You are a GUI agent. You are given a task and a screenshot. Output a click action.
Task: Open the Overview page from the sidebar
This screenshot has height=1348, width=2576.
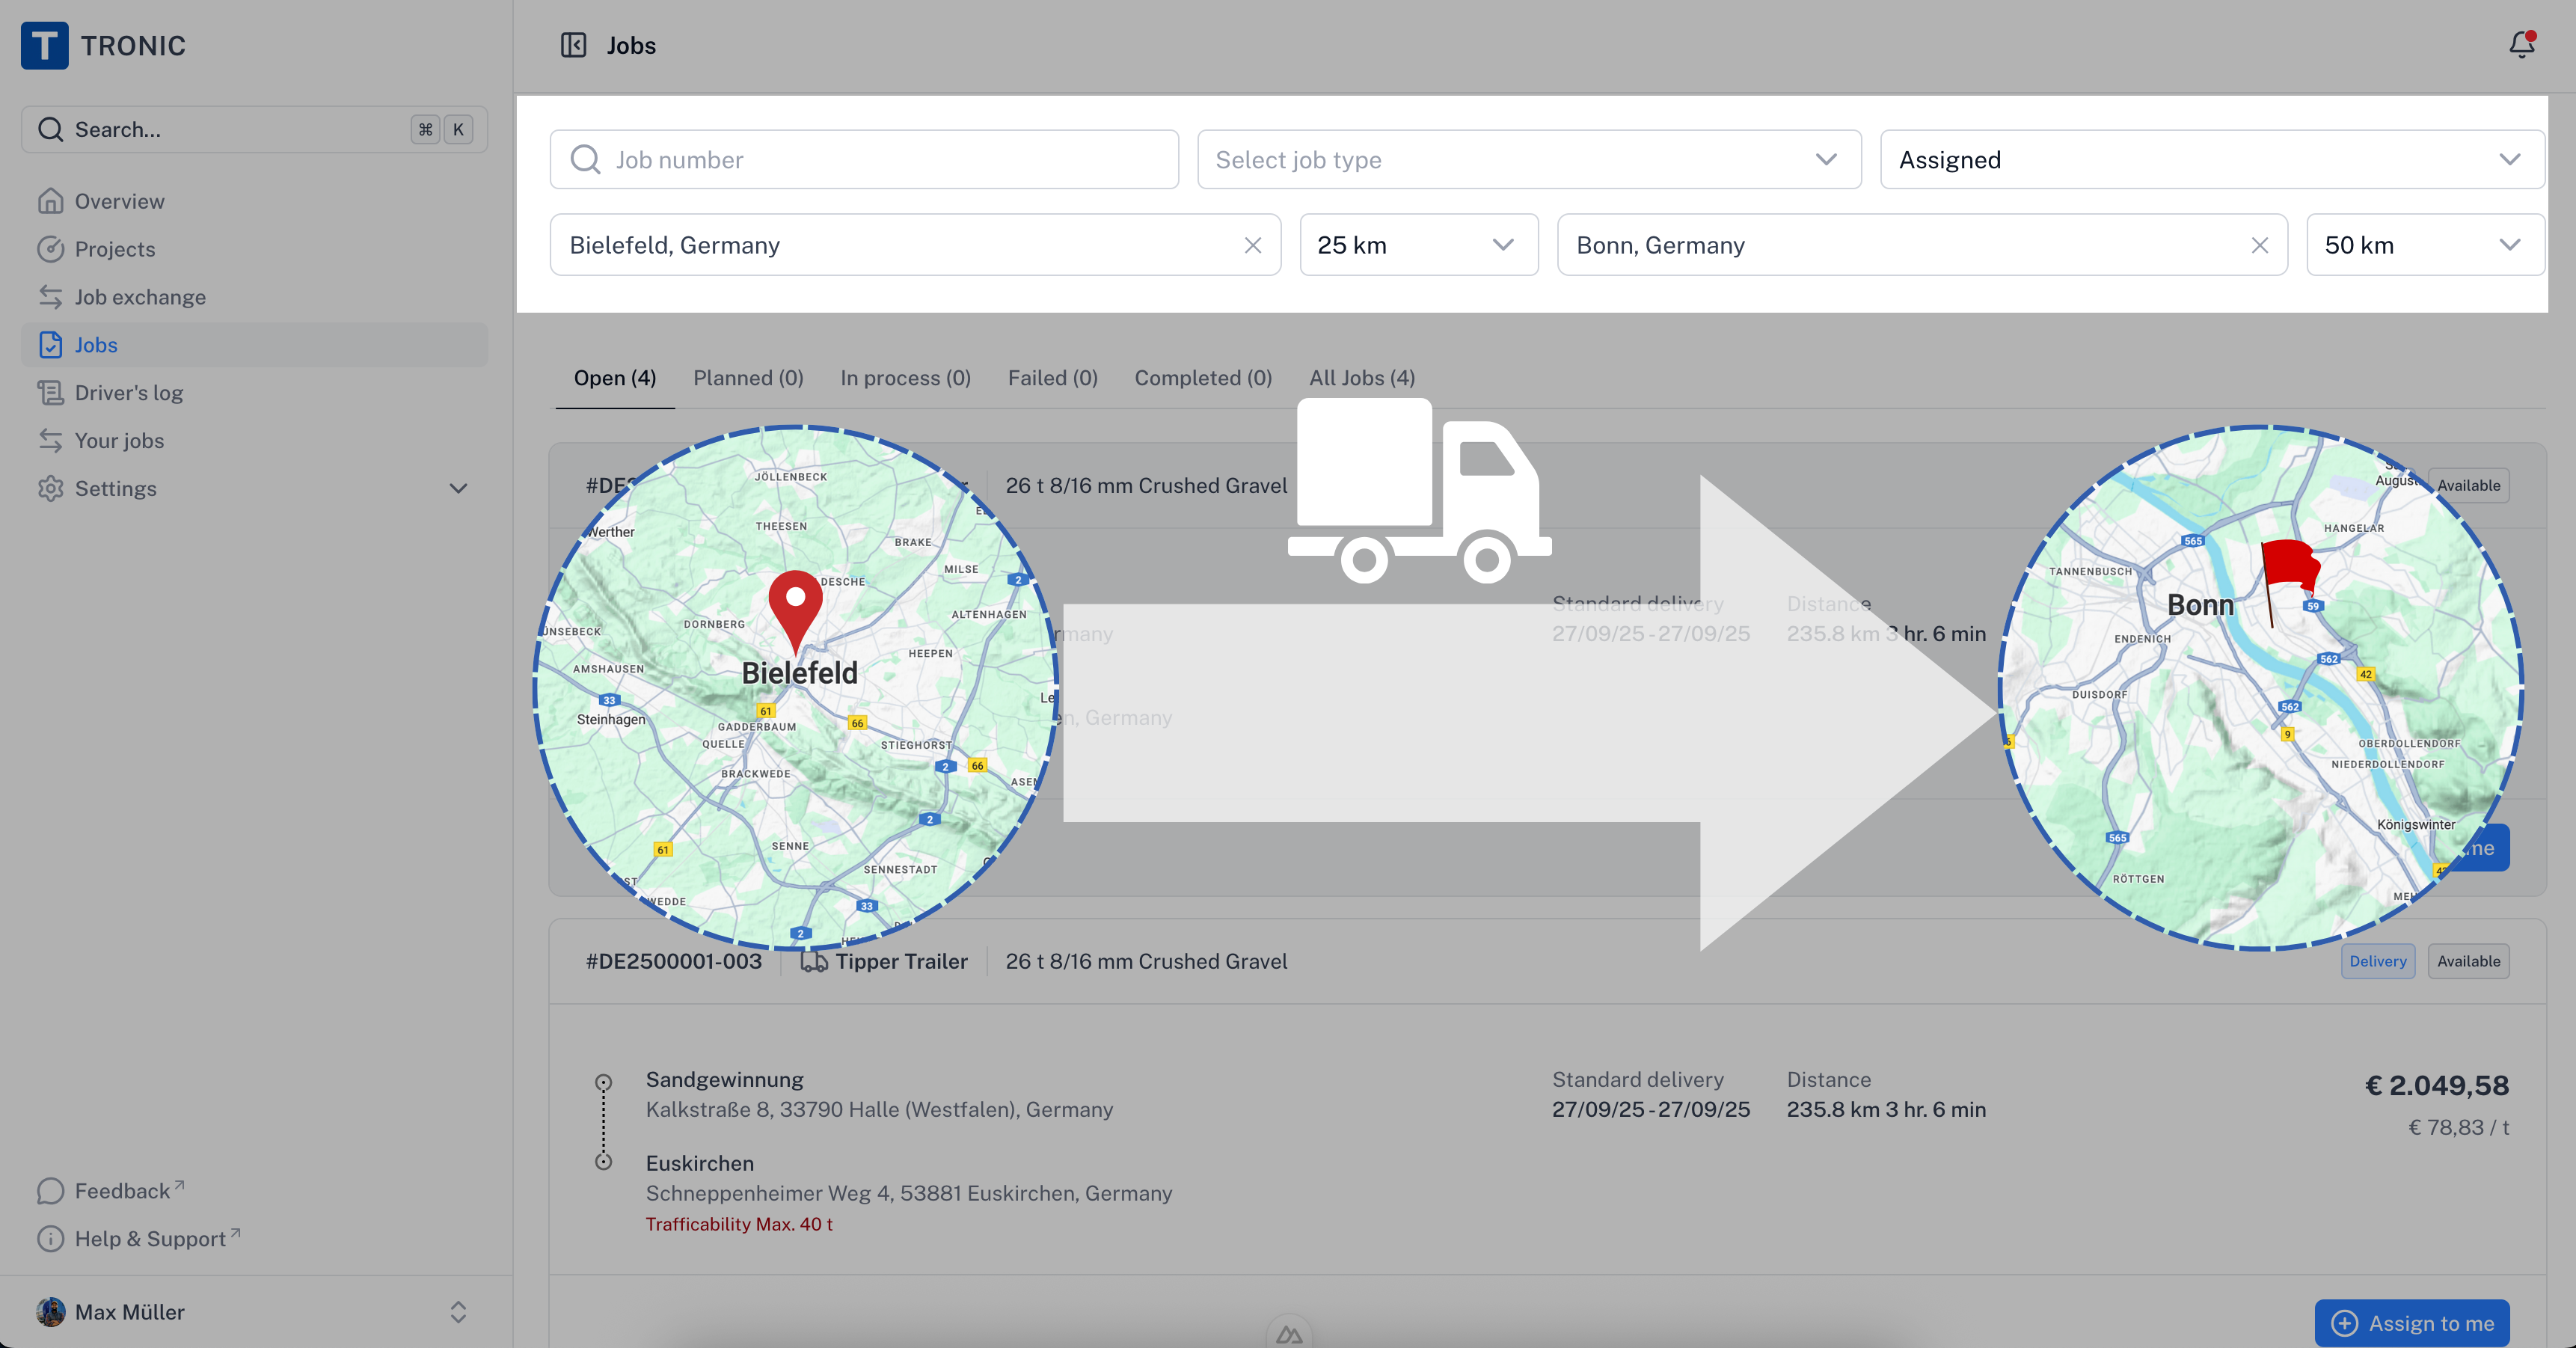119,201
